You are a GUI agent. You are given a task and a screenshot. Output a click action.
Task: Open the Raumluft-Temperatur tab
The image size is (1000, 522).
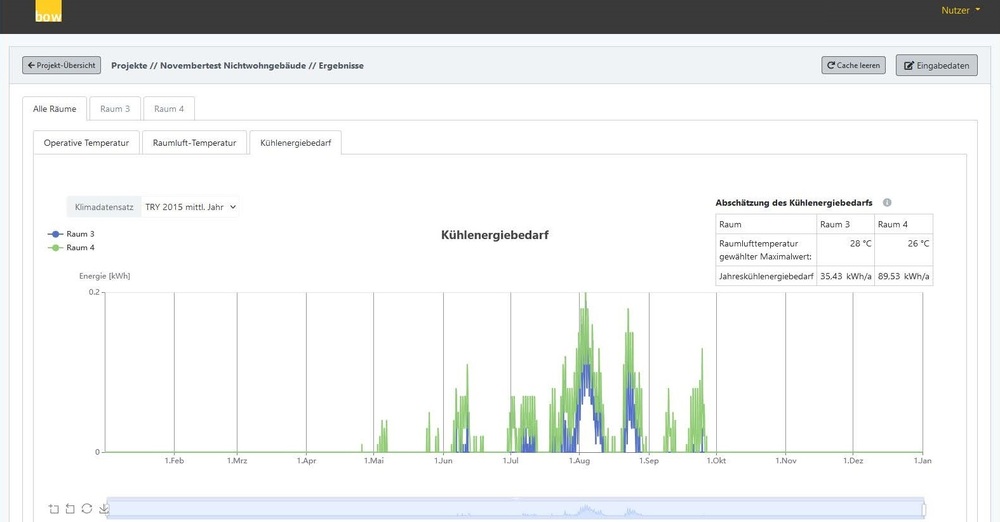coord(194,143)
